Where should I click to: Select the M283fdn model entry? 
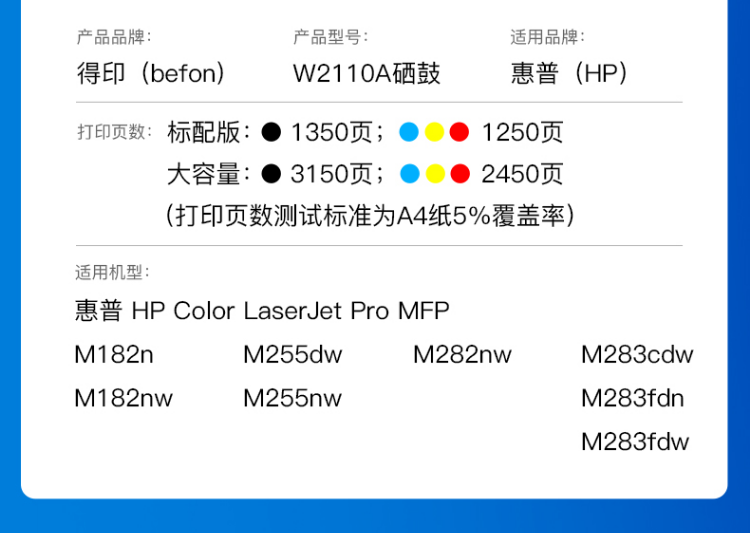632,398
